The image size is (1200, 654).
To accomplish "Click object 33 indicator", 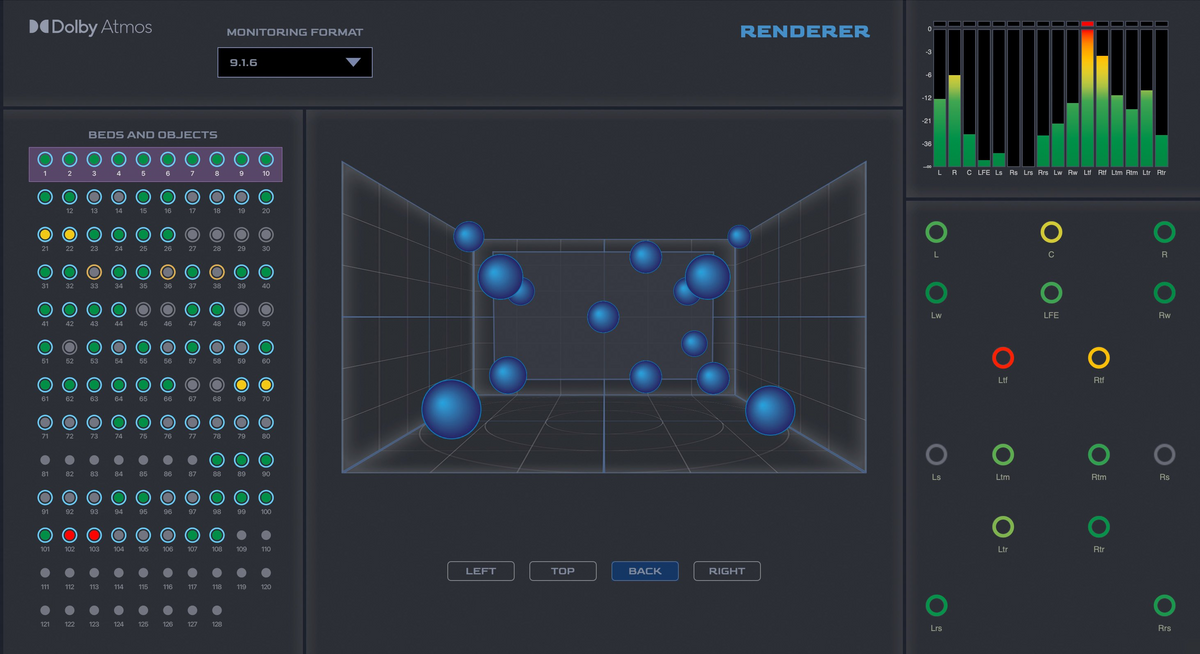I will pyautogui.click(x=94, y=272).
